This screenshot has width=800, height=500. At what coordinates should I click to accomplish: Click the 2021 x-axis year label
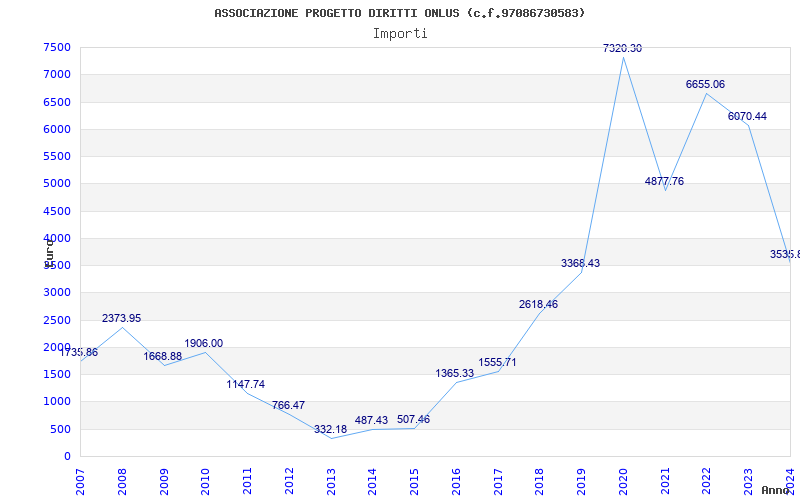pos(665,481)
